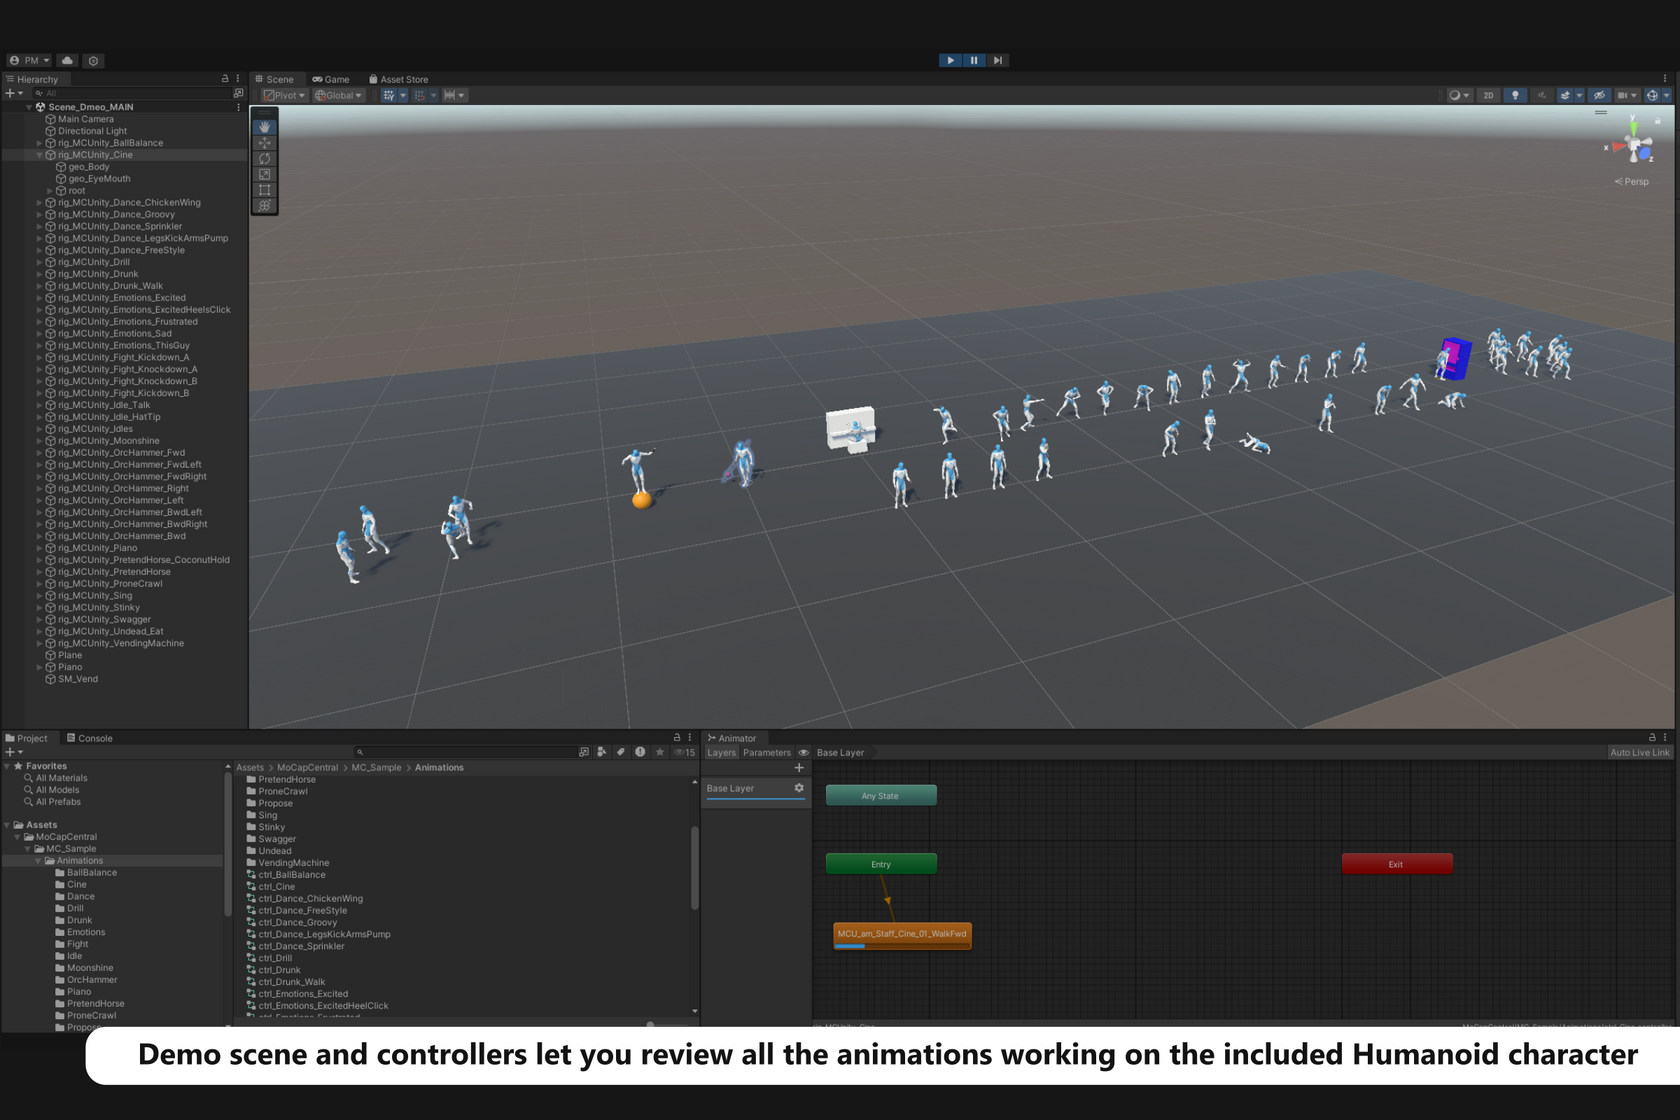Switch to the Game tab
Screen dimensions: 1680x1120
[331, 79]
